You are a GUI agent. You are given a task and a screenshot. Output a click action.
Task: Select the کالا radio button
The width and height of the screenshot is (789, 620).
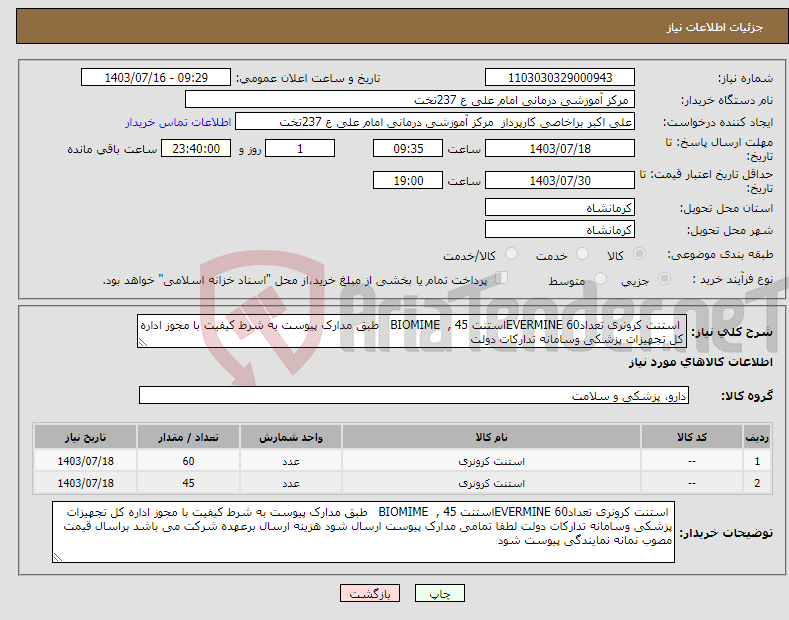[x=639, y=254]
